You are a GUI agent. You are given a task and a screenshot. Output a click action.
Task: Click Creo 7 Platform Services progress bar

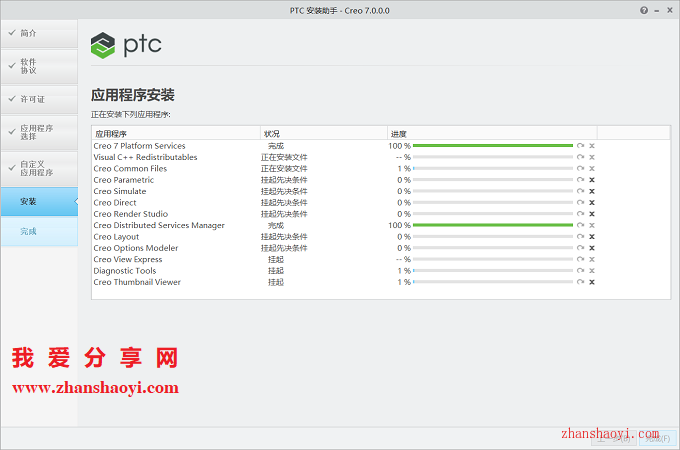click(493, 146)
